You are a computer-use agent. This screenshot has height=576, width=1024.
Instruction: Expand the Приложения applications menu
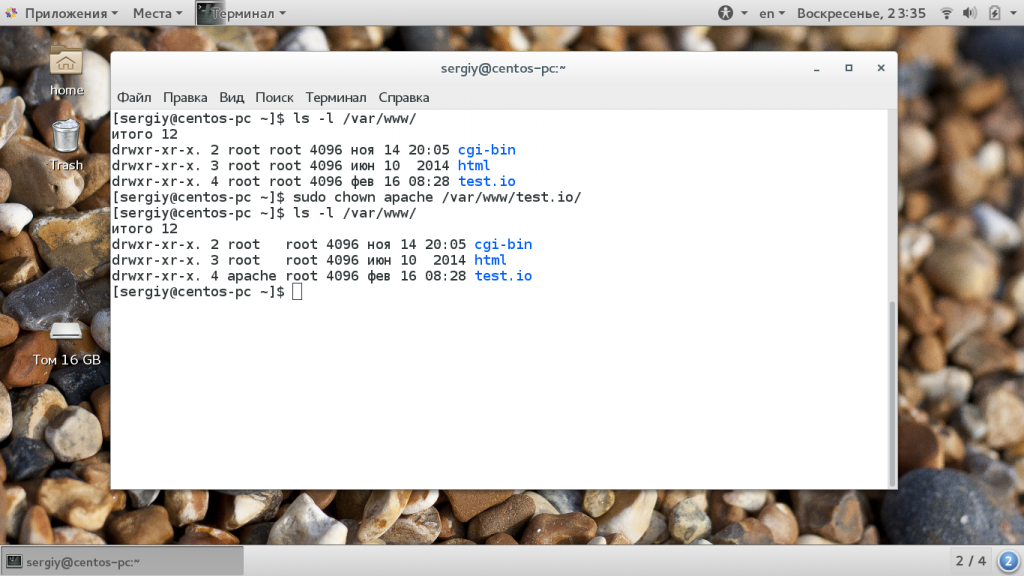63,13
